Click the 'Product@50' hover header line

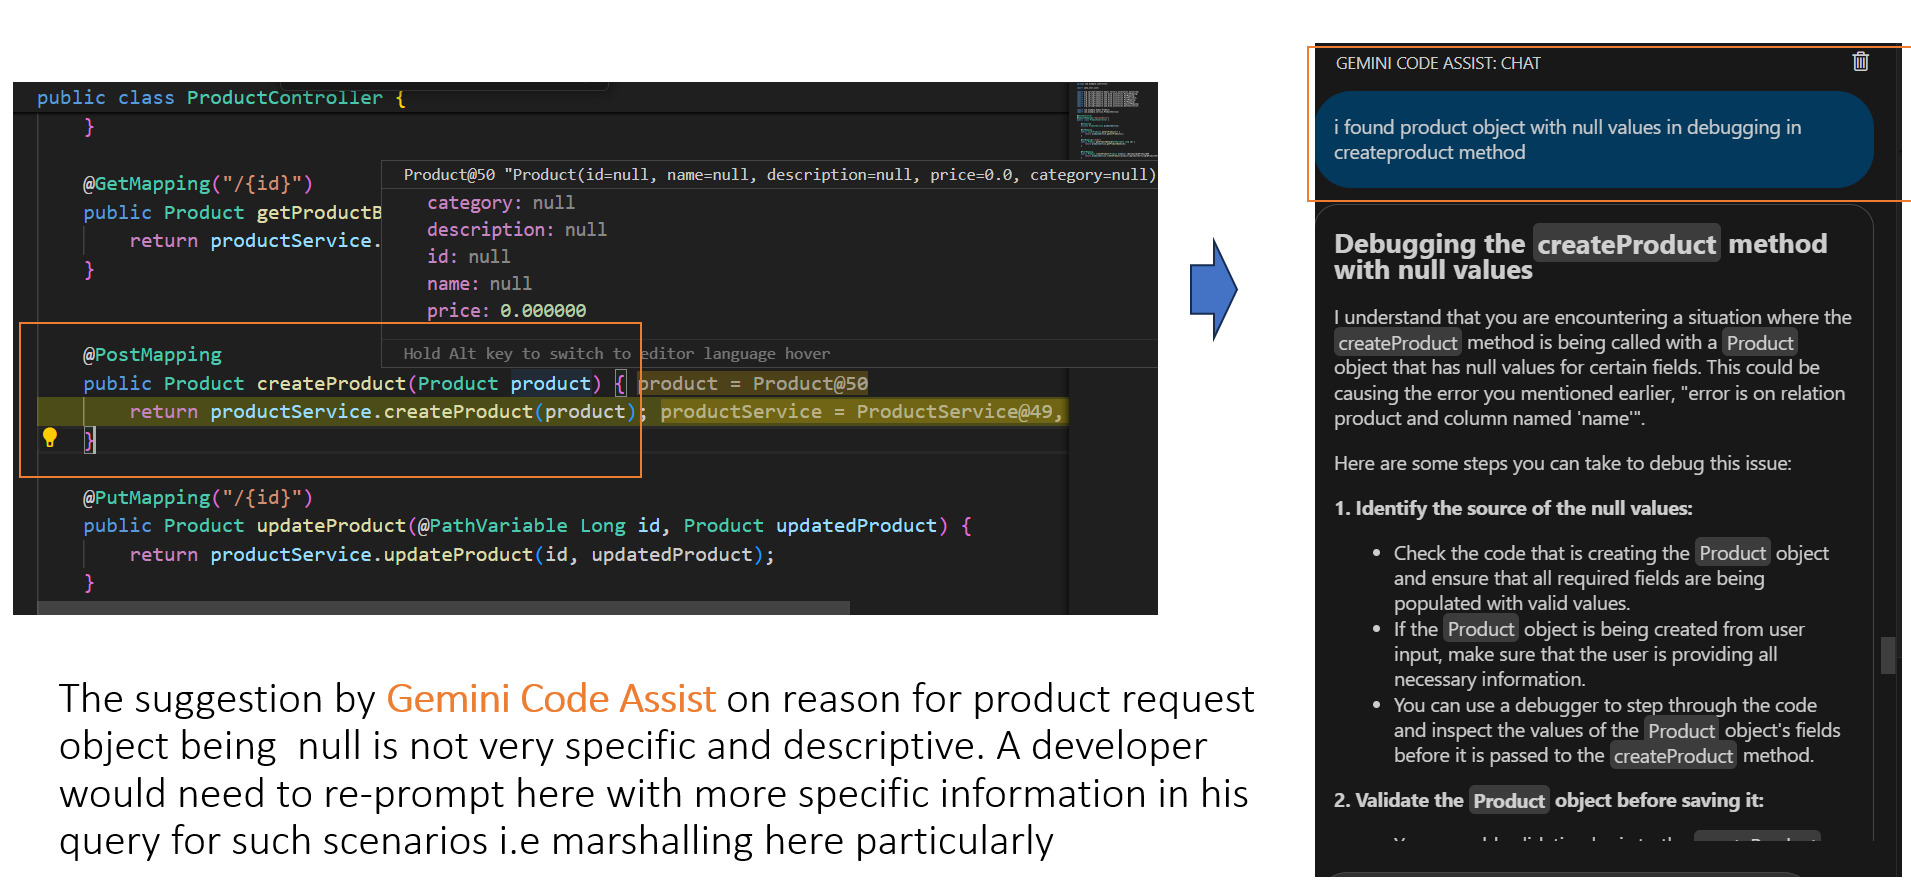click(x=779, y=175)
